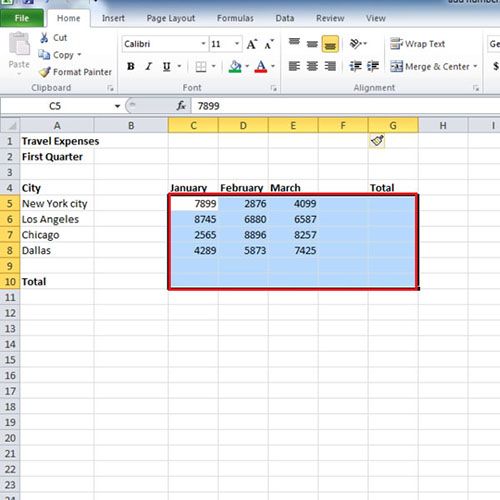Click the paste options brush icon in G1
Image resolution: width=500 pixels, height=500 pixels.
tap(377, 141)
